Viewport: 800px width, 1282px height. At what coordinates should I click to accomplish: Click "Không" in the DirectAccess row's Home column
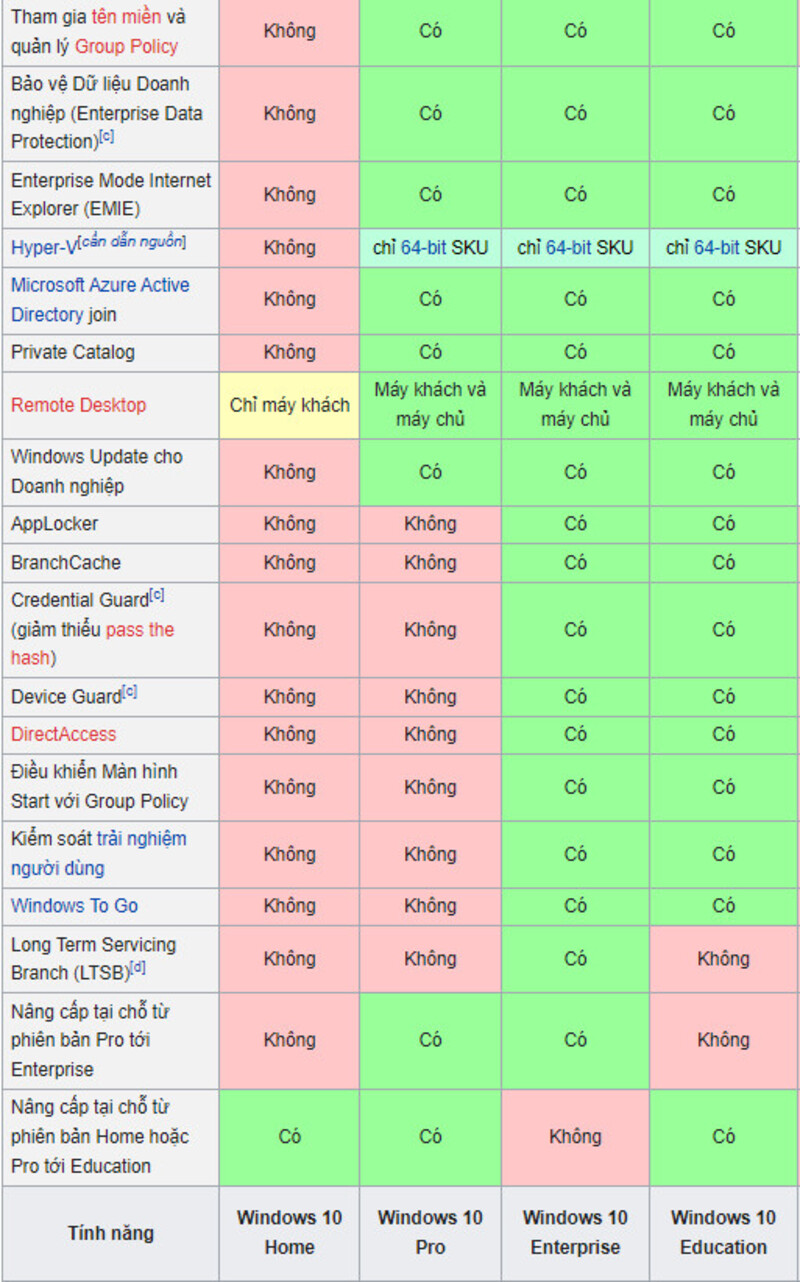pos(290,734)
